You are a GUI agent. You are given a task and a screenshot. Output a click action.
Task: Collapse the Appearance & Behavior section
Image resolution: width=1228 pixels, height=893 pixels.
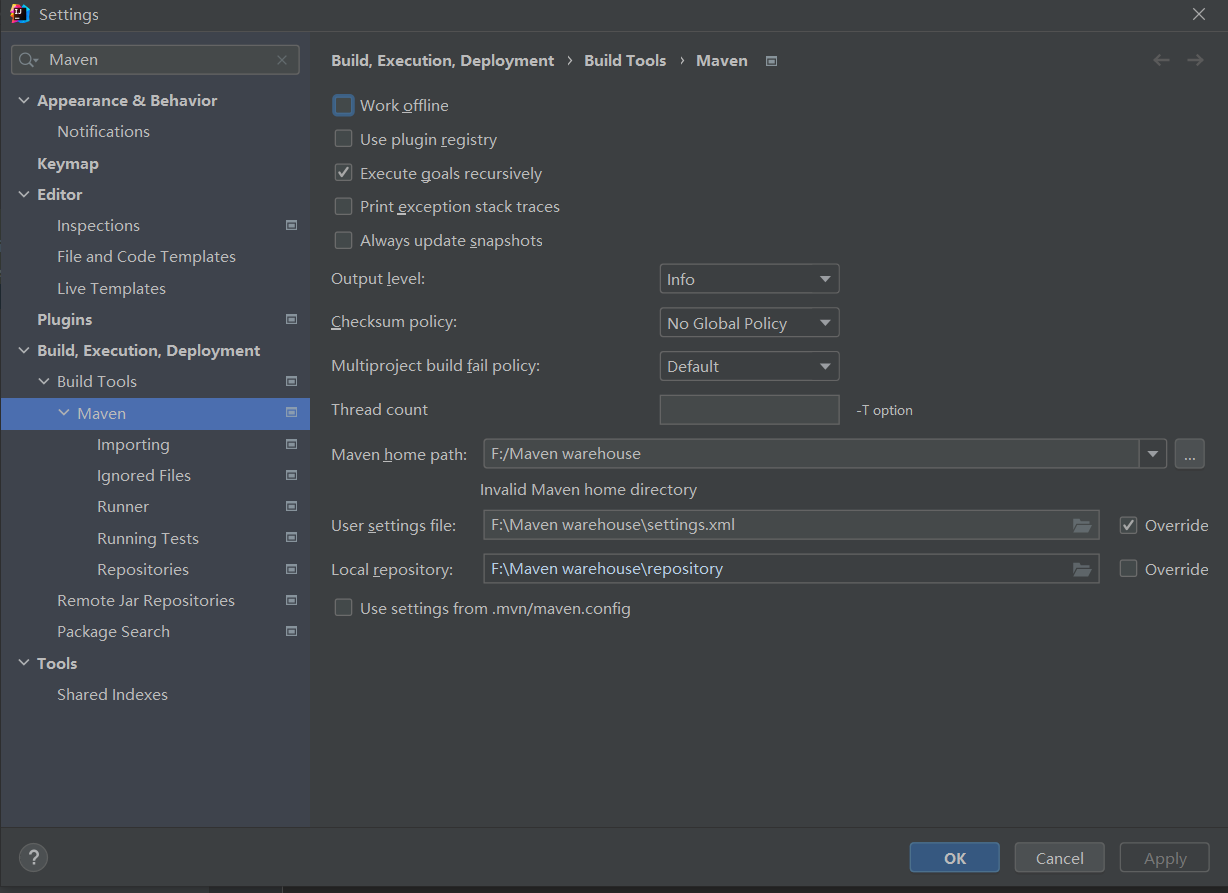tap(24, 100)
